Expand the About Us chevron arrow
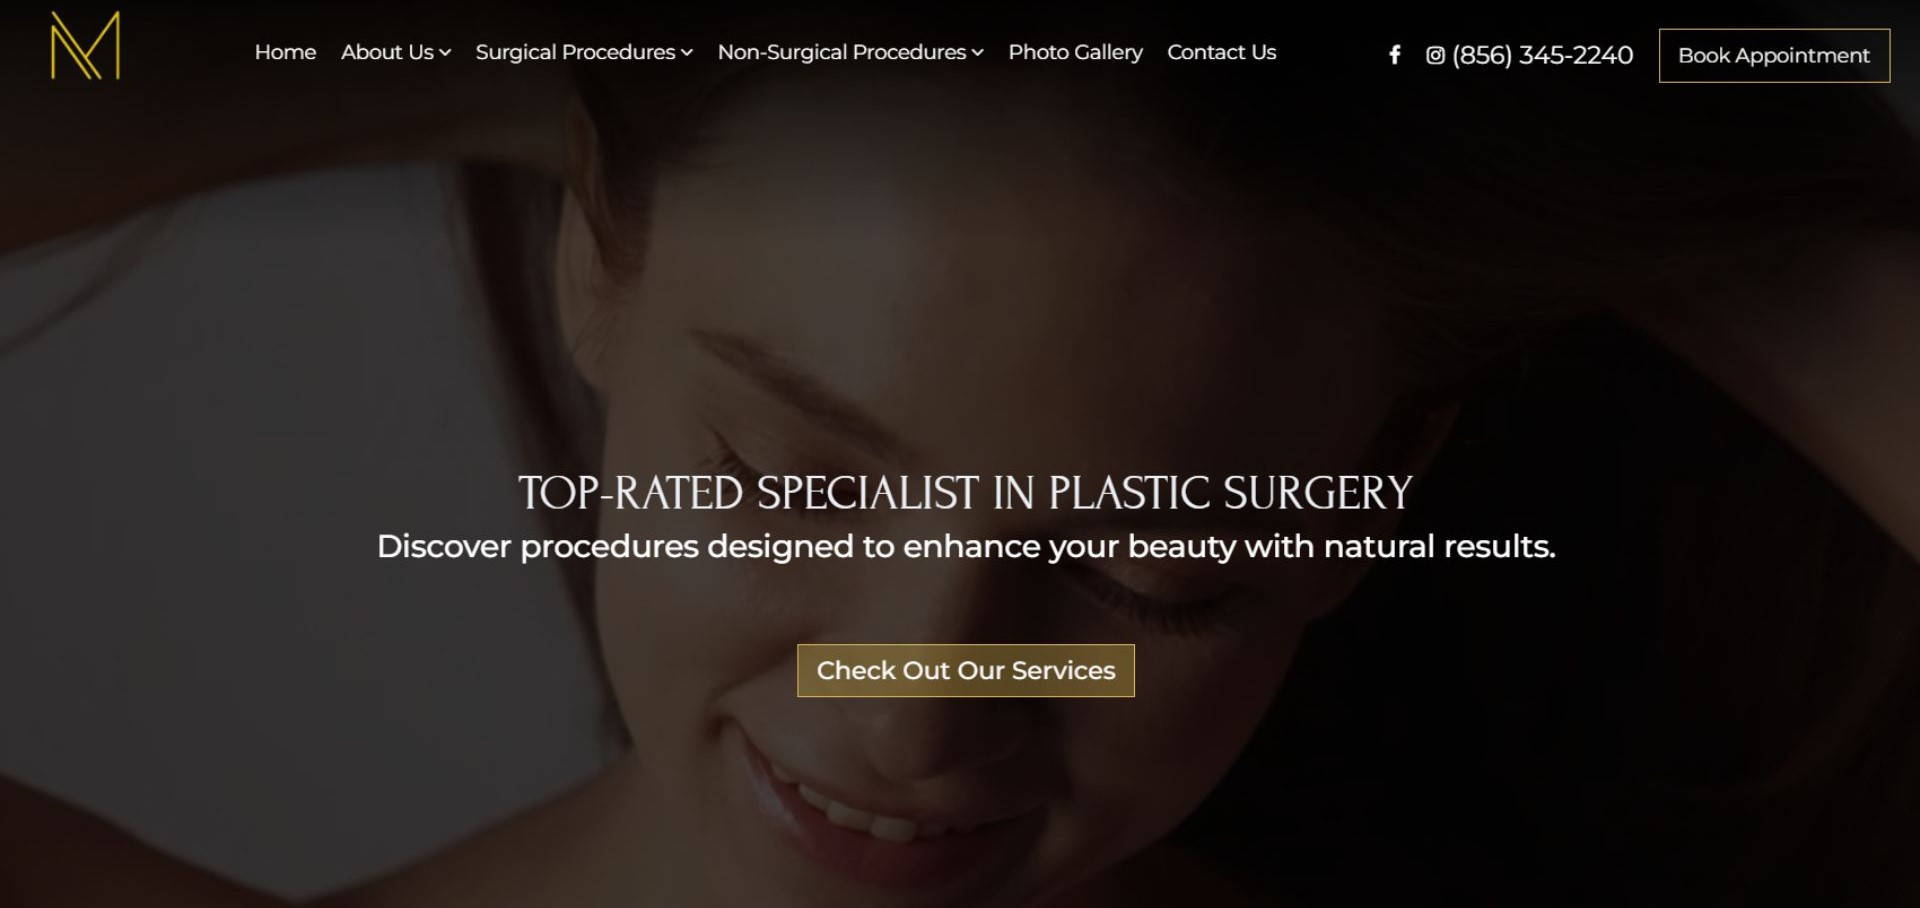 click(x=445, y=53)
